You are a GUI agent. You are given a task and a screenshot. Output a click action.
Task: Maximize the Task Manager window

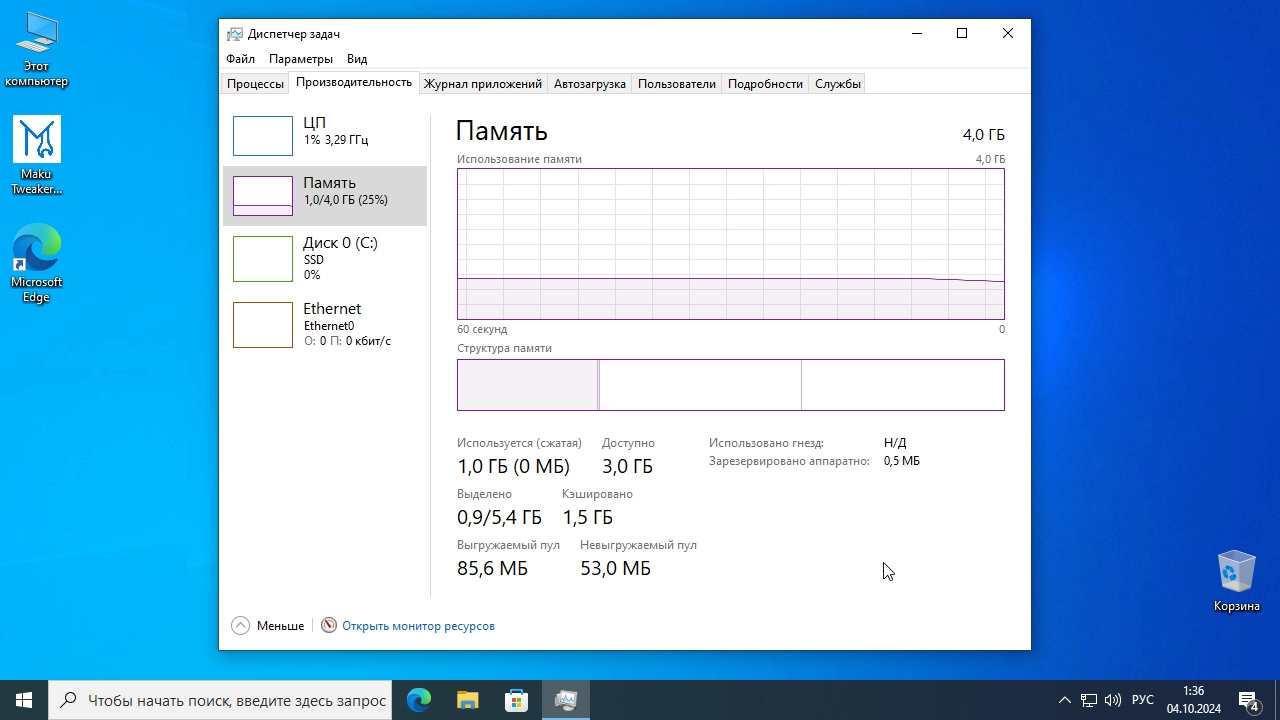click(962, 33)
